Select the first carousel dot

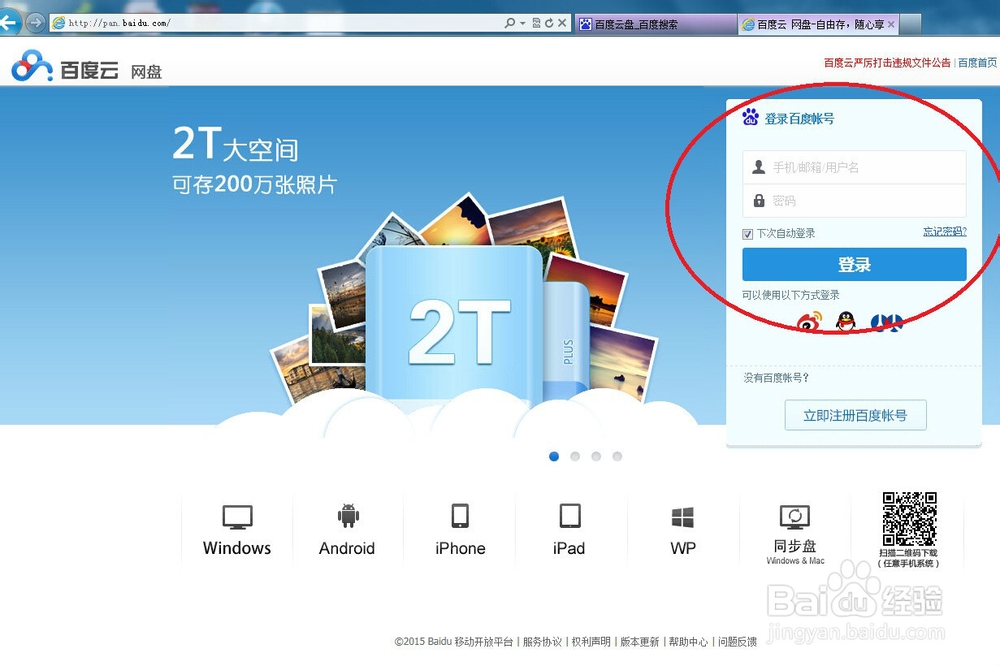(554, 456)
